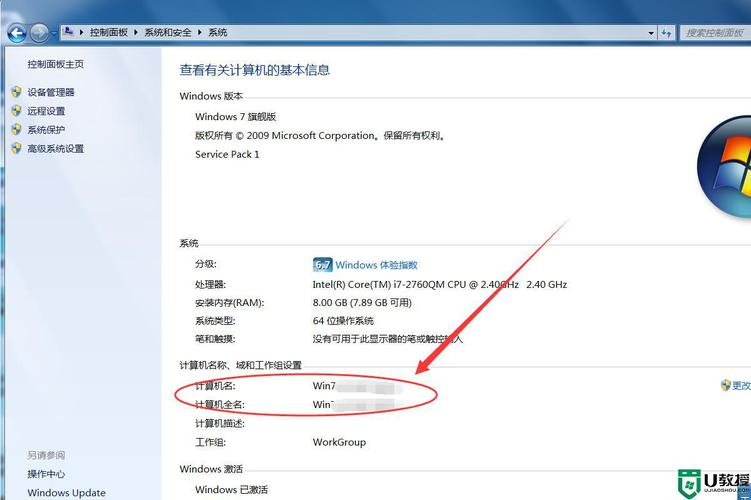Click the 8.00 GB memory value
This screenshot has width=751, height=500.
coord(362,303)
